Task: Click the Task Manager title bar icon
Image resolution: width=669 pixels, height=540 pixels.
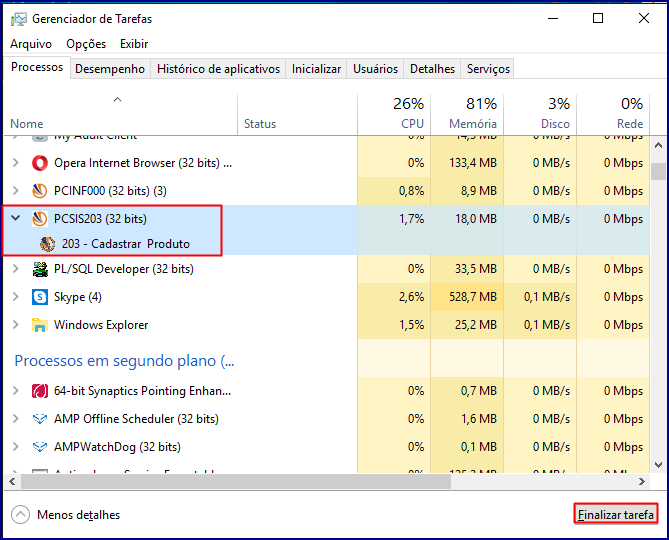Action: click(x=18, y=19)
